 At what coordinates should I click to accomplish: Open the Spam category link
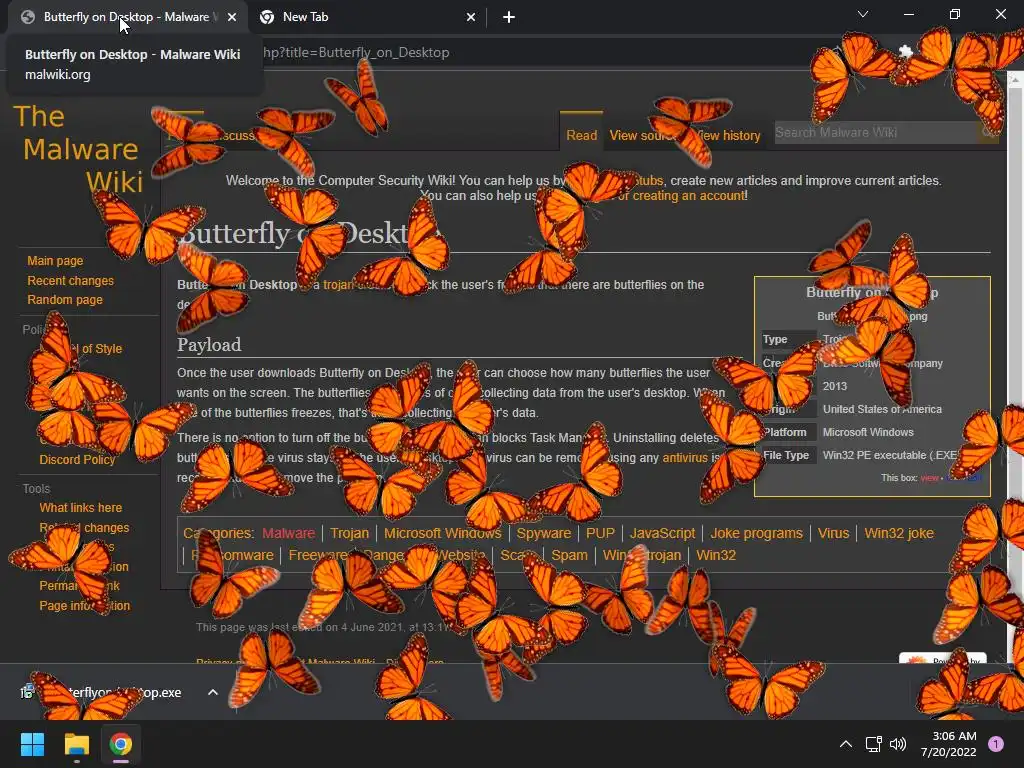(x=569, y=555)
